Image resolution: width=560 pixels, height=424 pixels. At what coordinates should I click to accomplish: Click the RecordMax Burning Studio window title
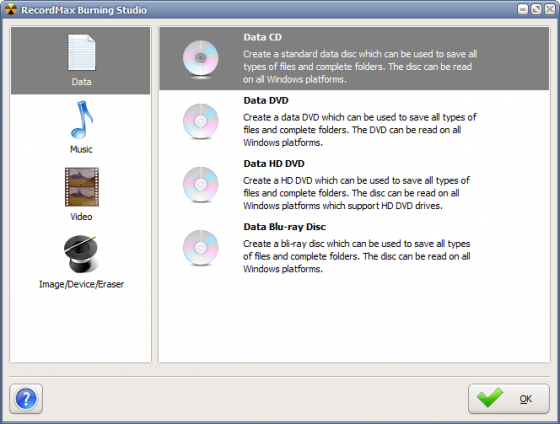pos(84,10)
